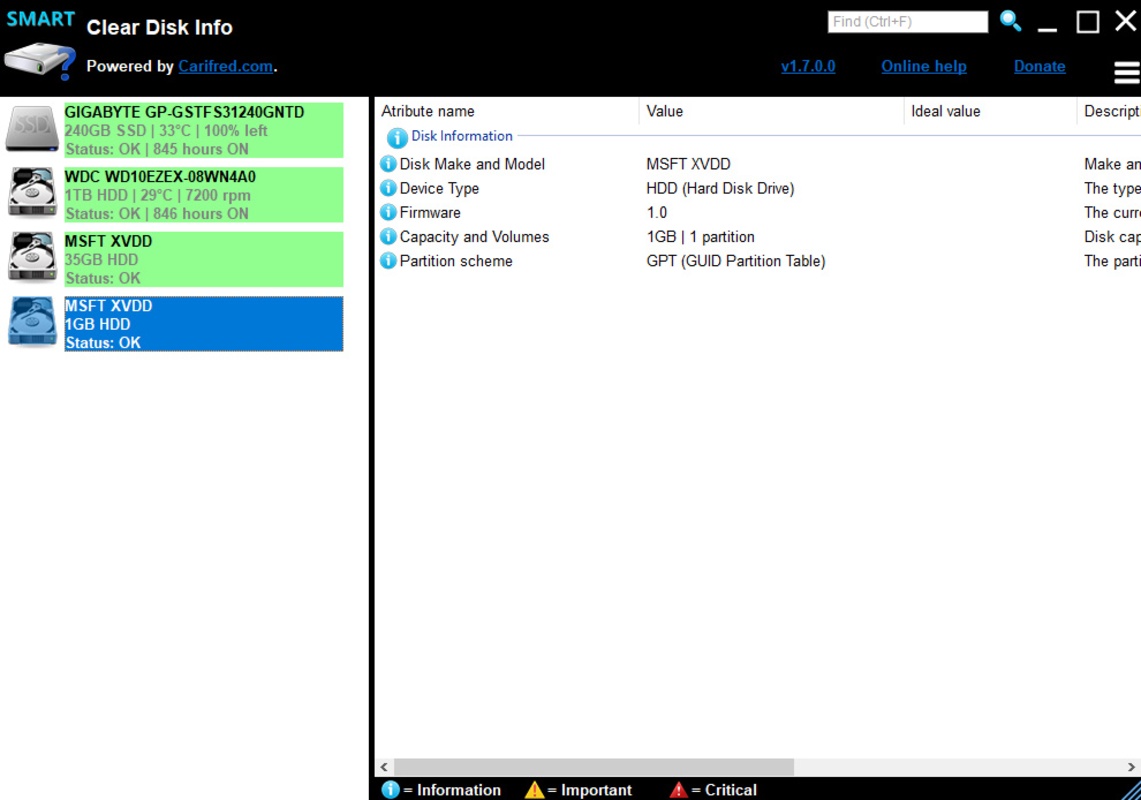Open the hamburger menu icon
The width and height of the screenshot is (1141, 800).
tap(1127, 72)
